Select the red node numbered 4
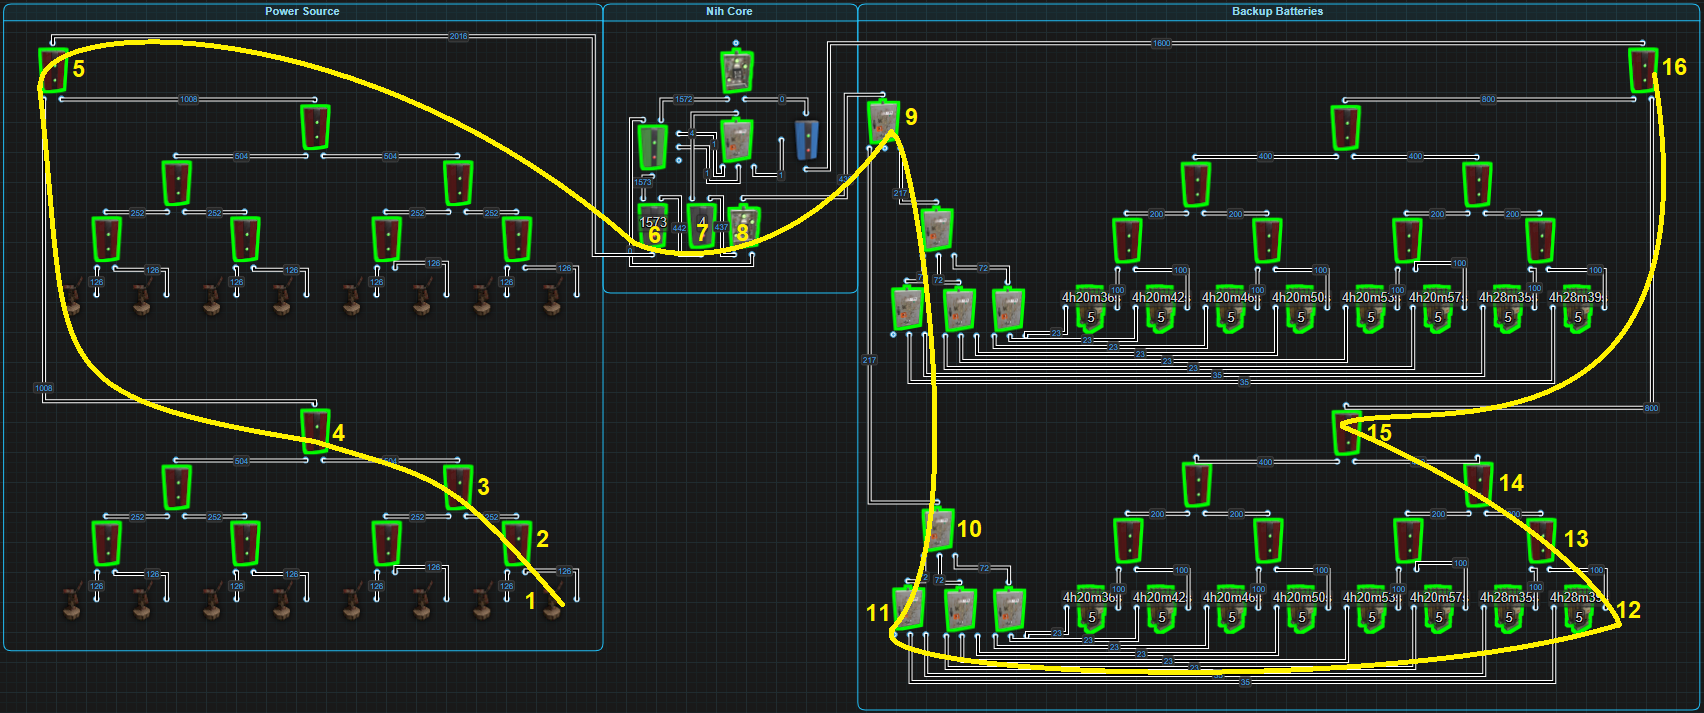Viewport: 1704px width, 713px height. 315,431
